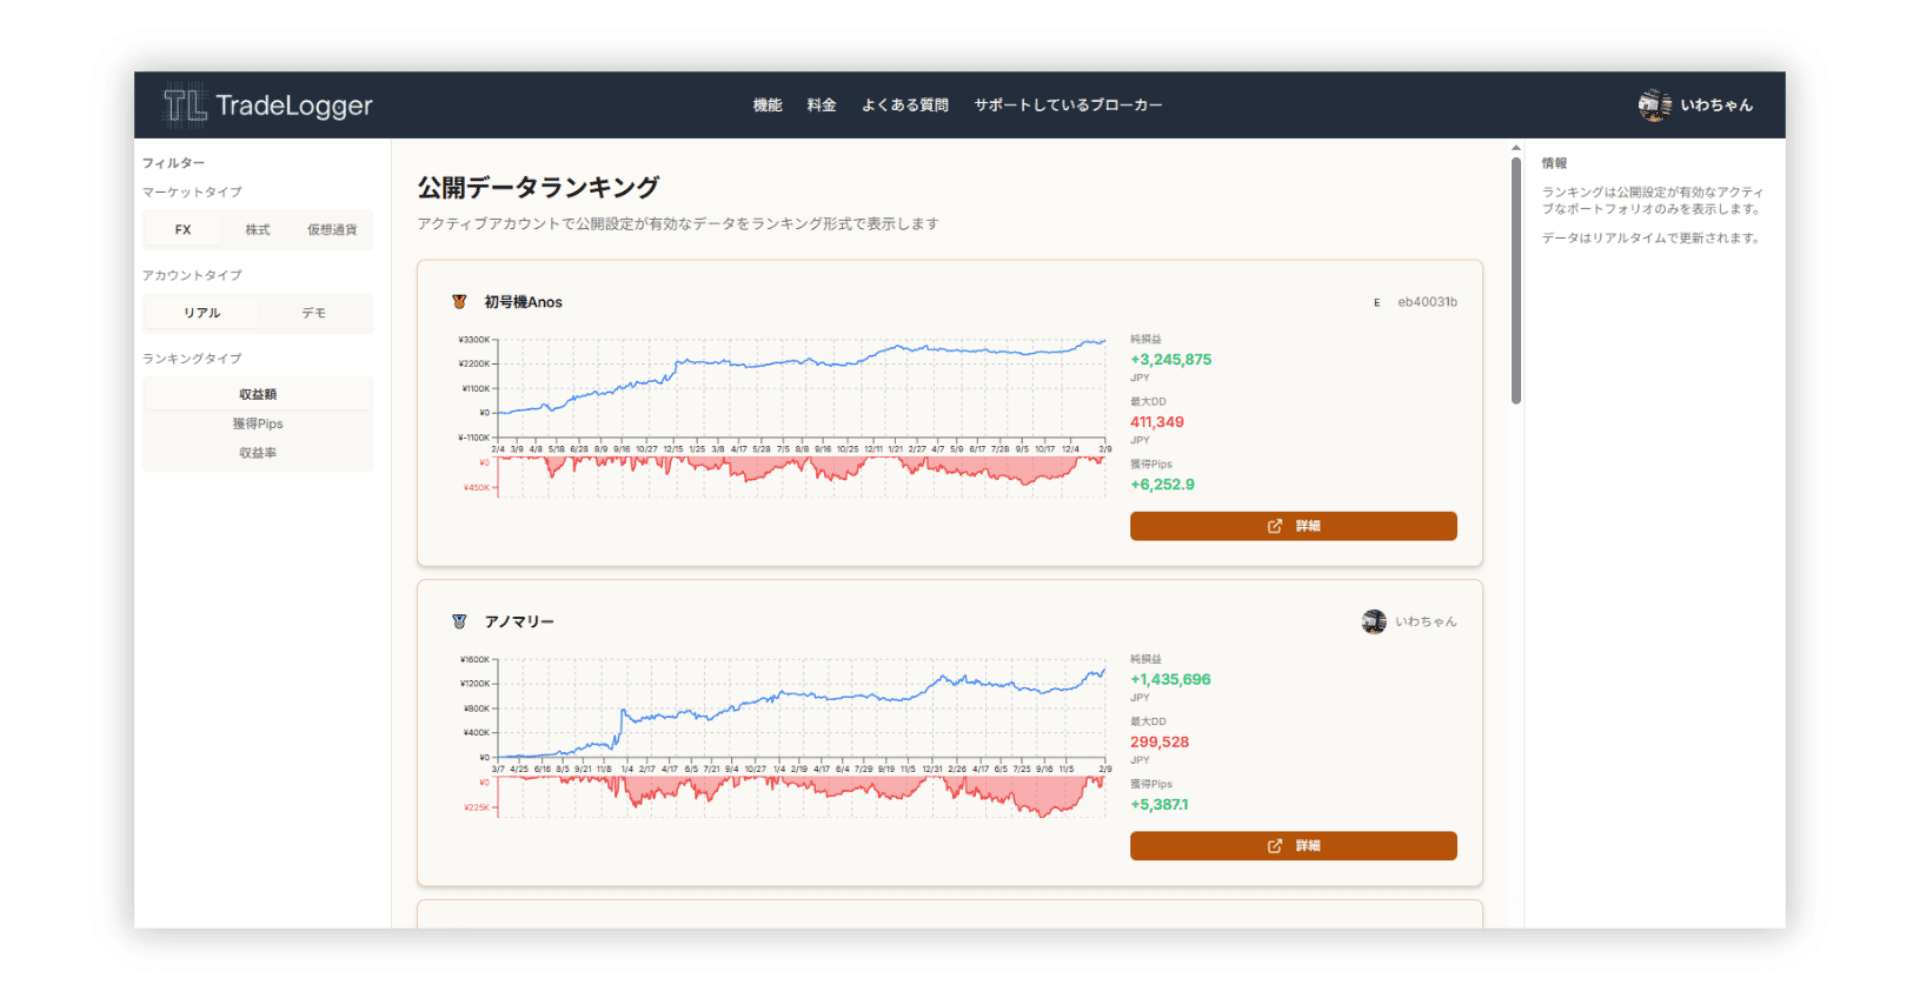Viewport: 1920px width, 1000px height.
Task: Click the silver medal icon beside アノマリー
Action: [x=460, y=620]
